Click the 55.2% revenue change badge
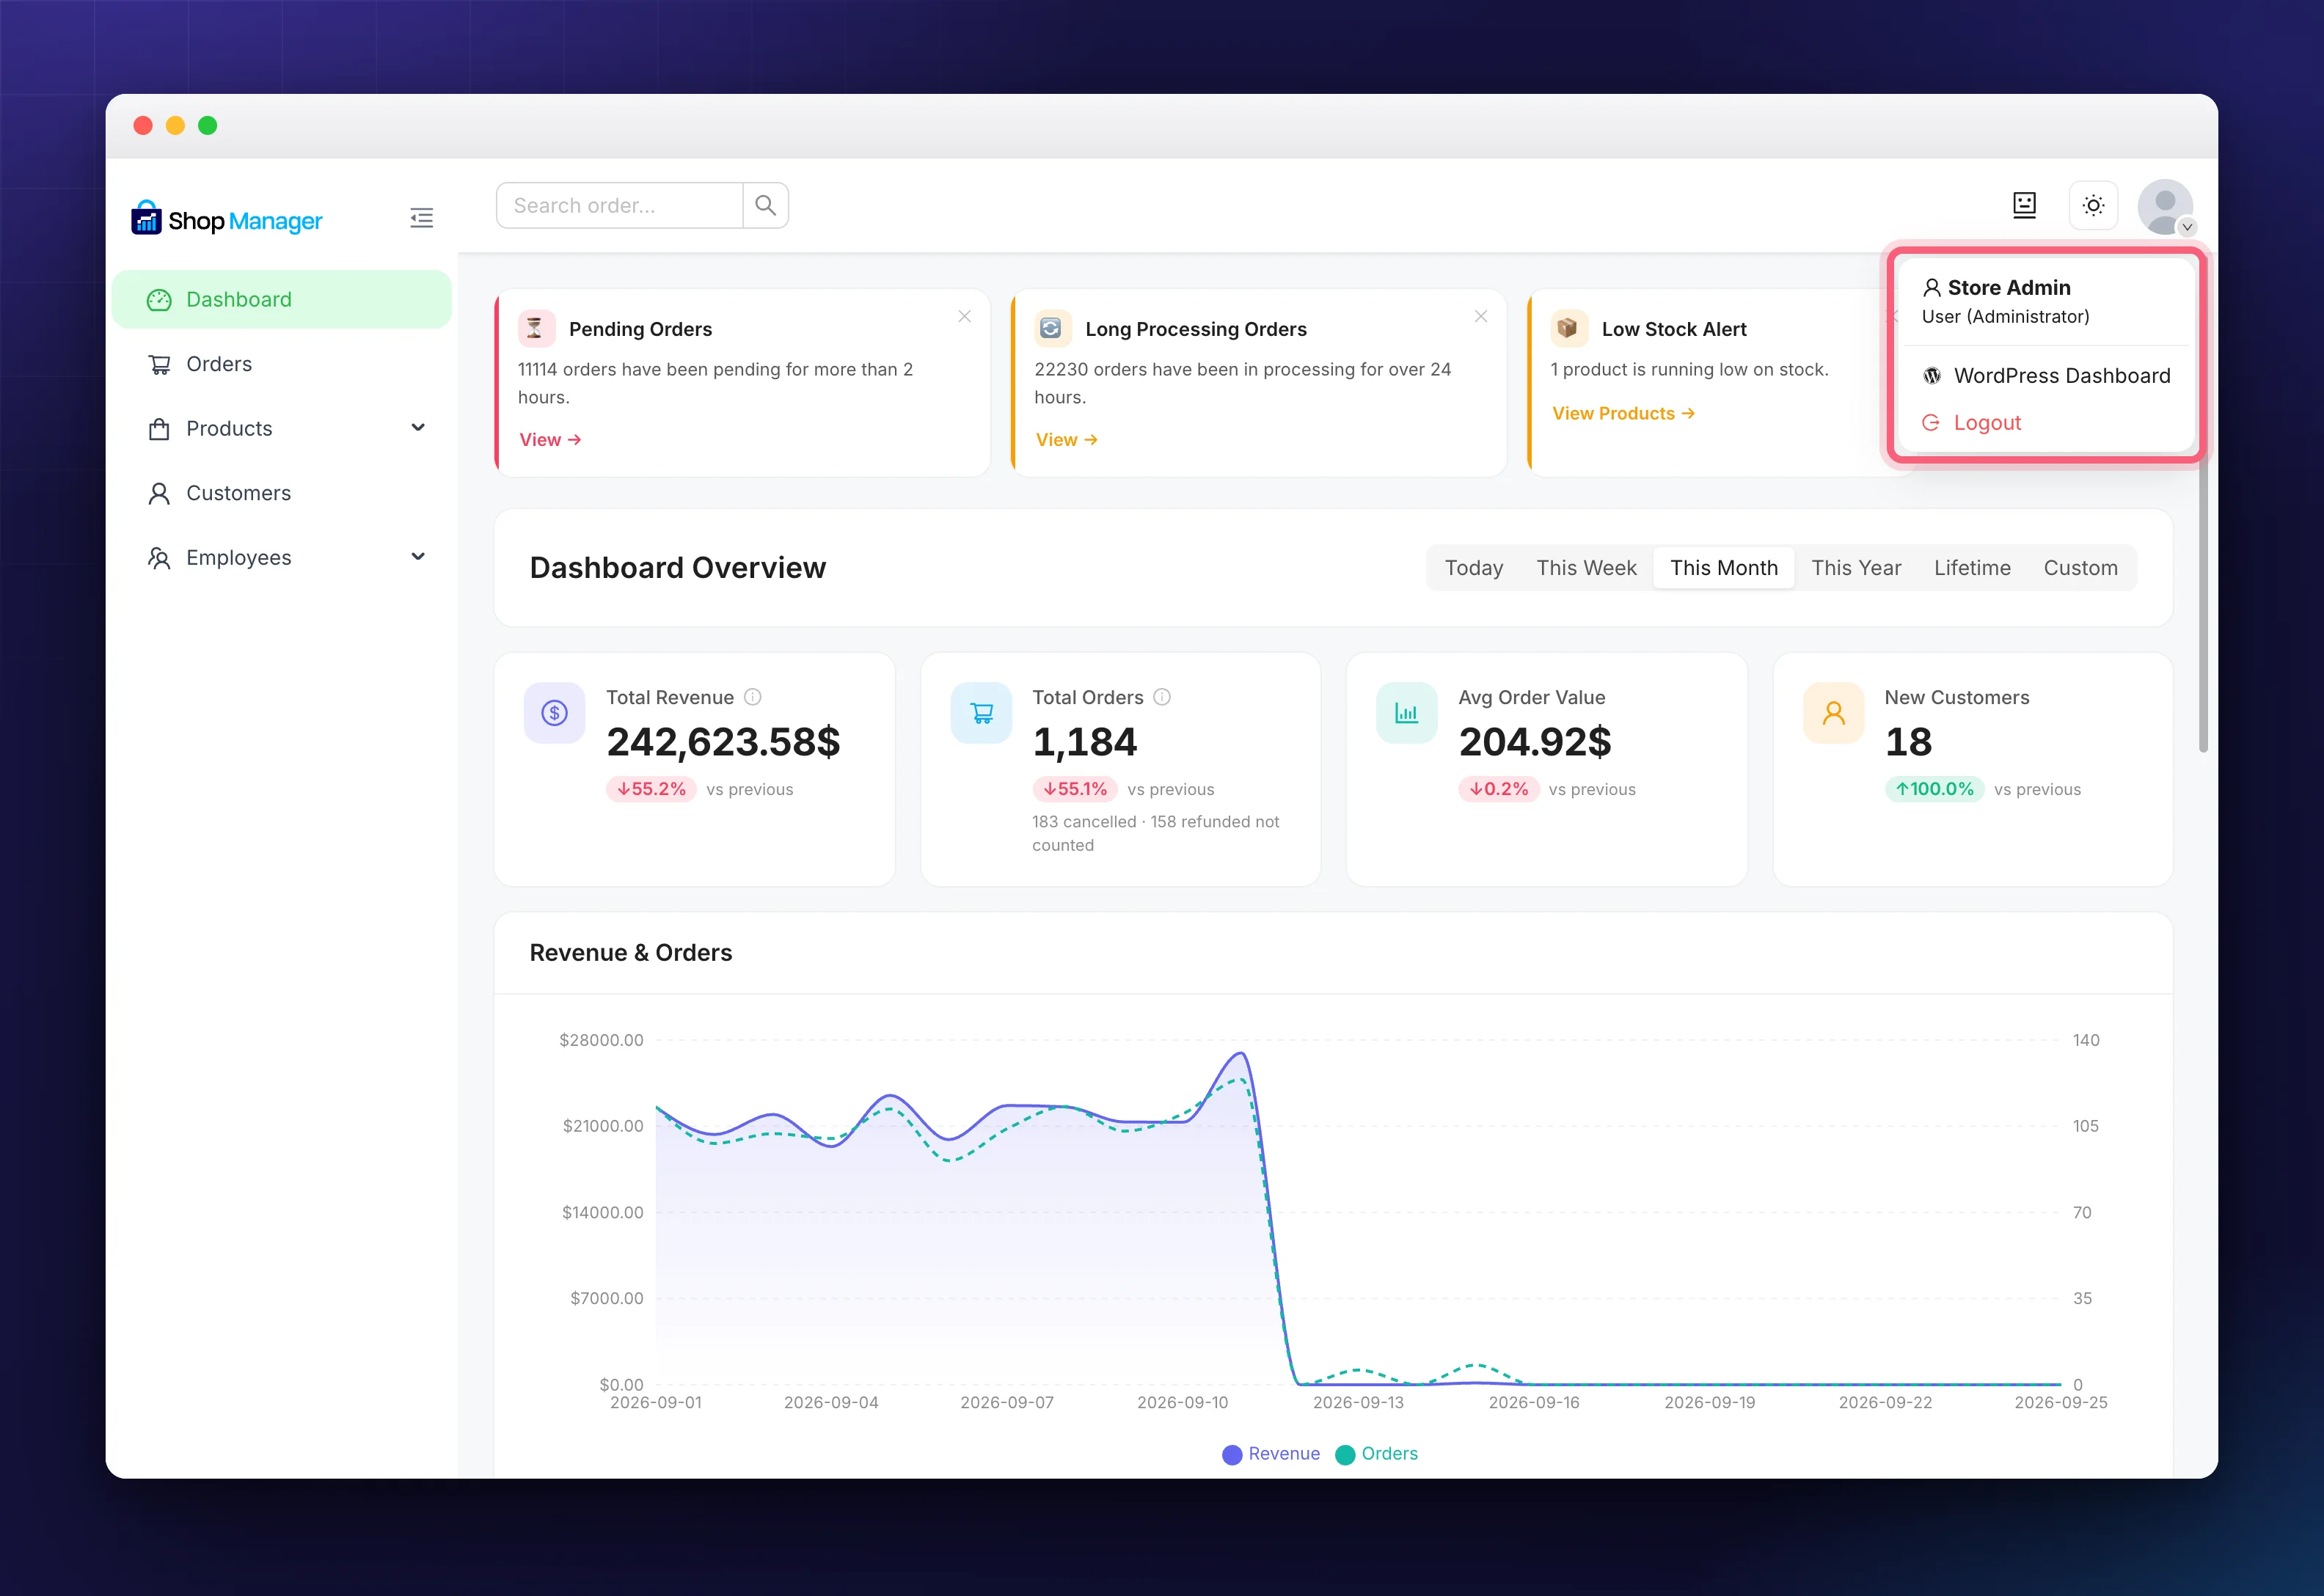2324x1596 pixels. [x=651, y=789]
